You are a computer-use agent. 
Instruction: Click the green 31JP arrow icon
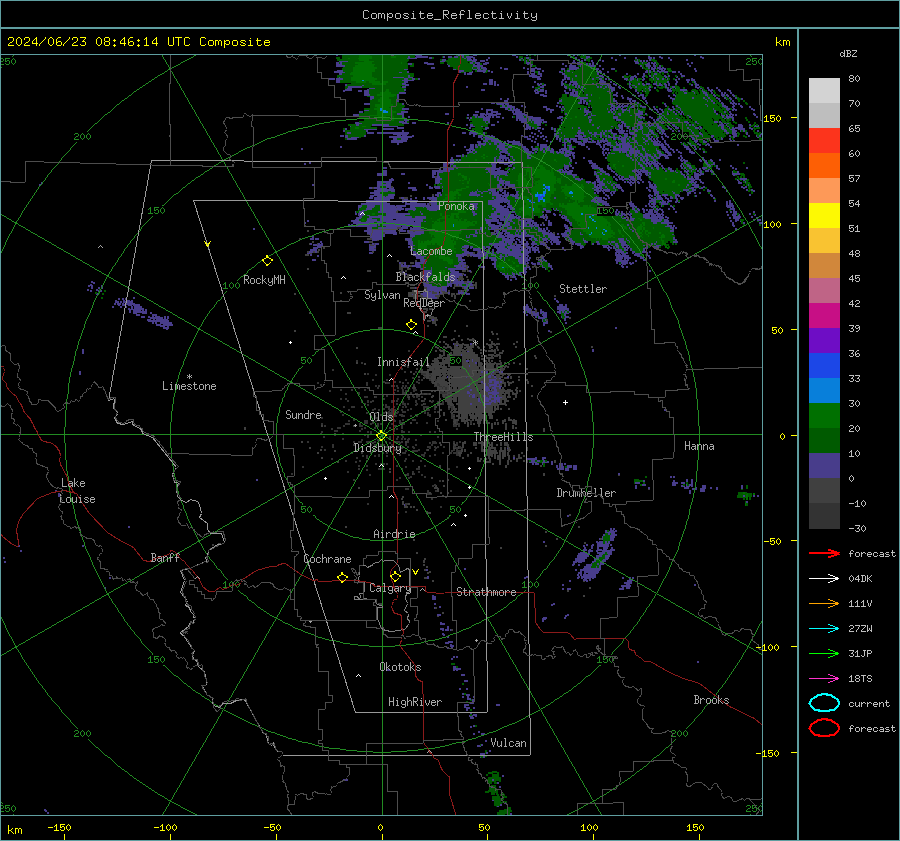(824, 653)
